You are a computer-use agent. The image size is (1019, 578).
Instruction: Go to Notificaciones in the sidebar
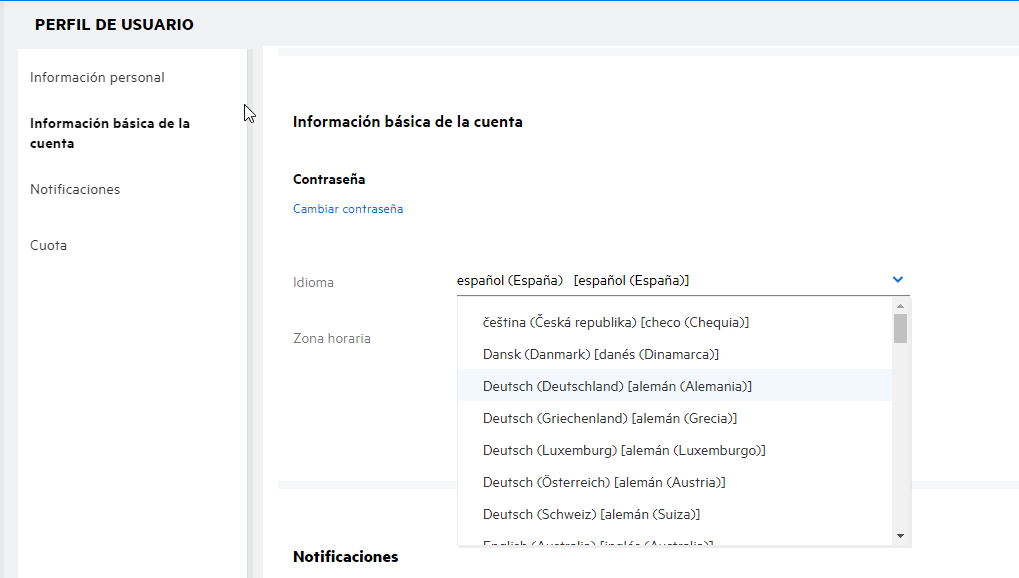pyautogui.click(x=75, y=189)
